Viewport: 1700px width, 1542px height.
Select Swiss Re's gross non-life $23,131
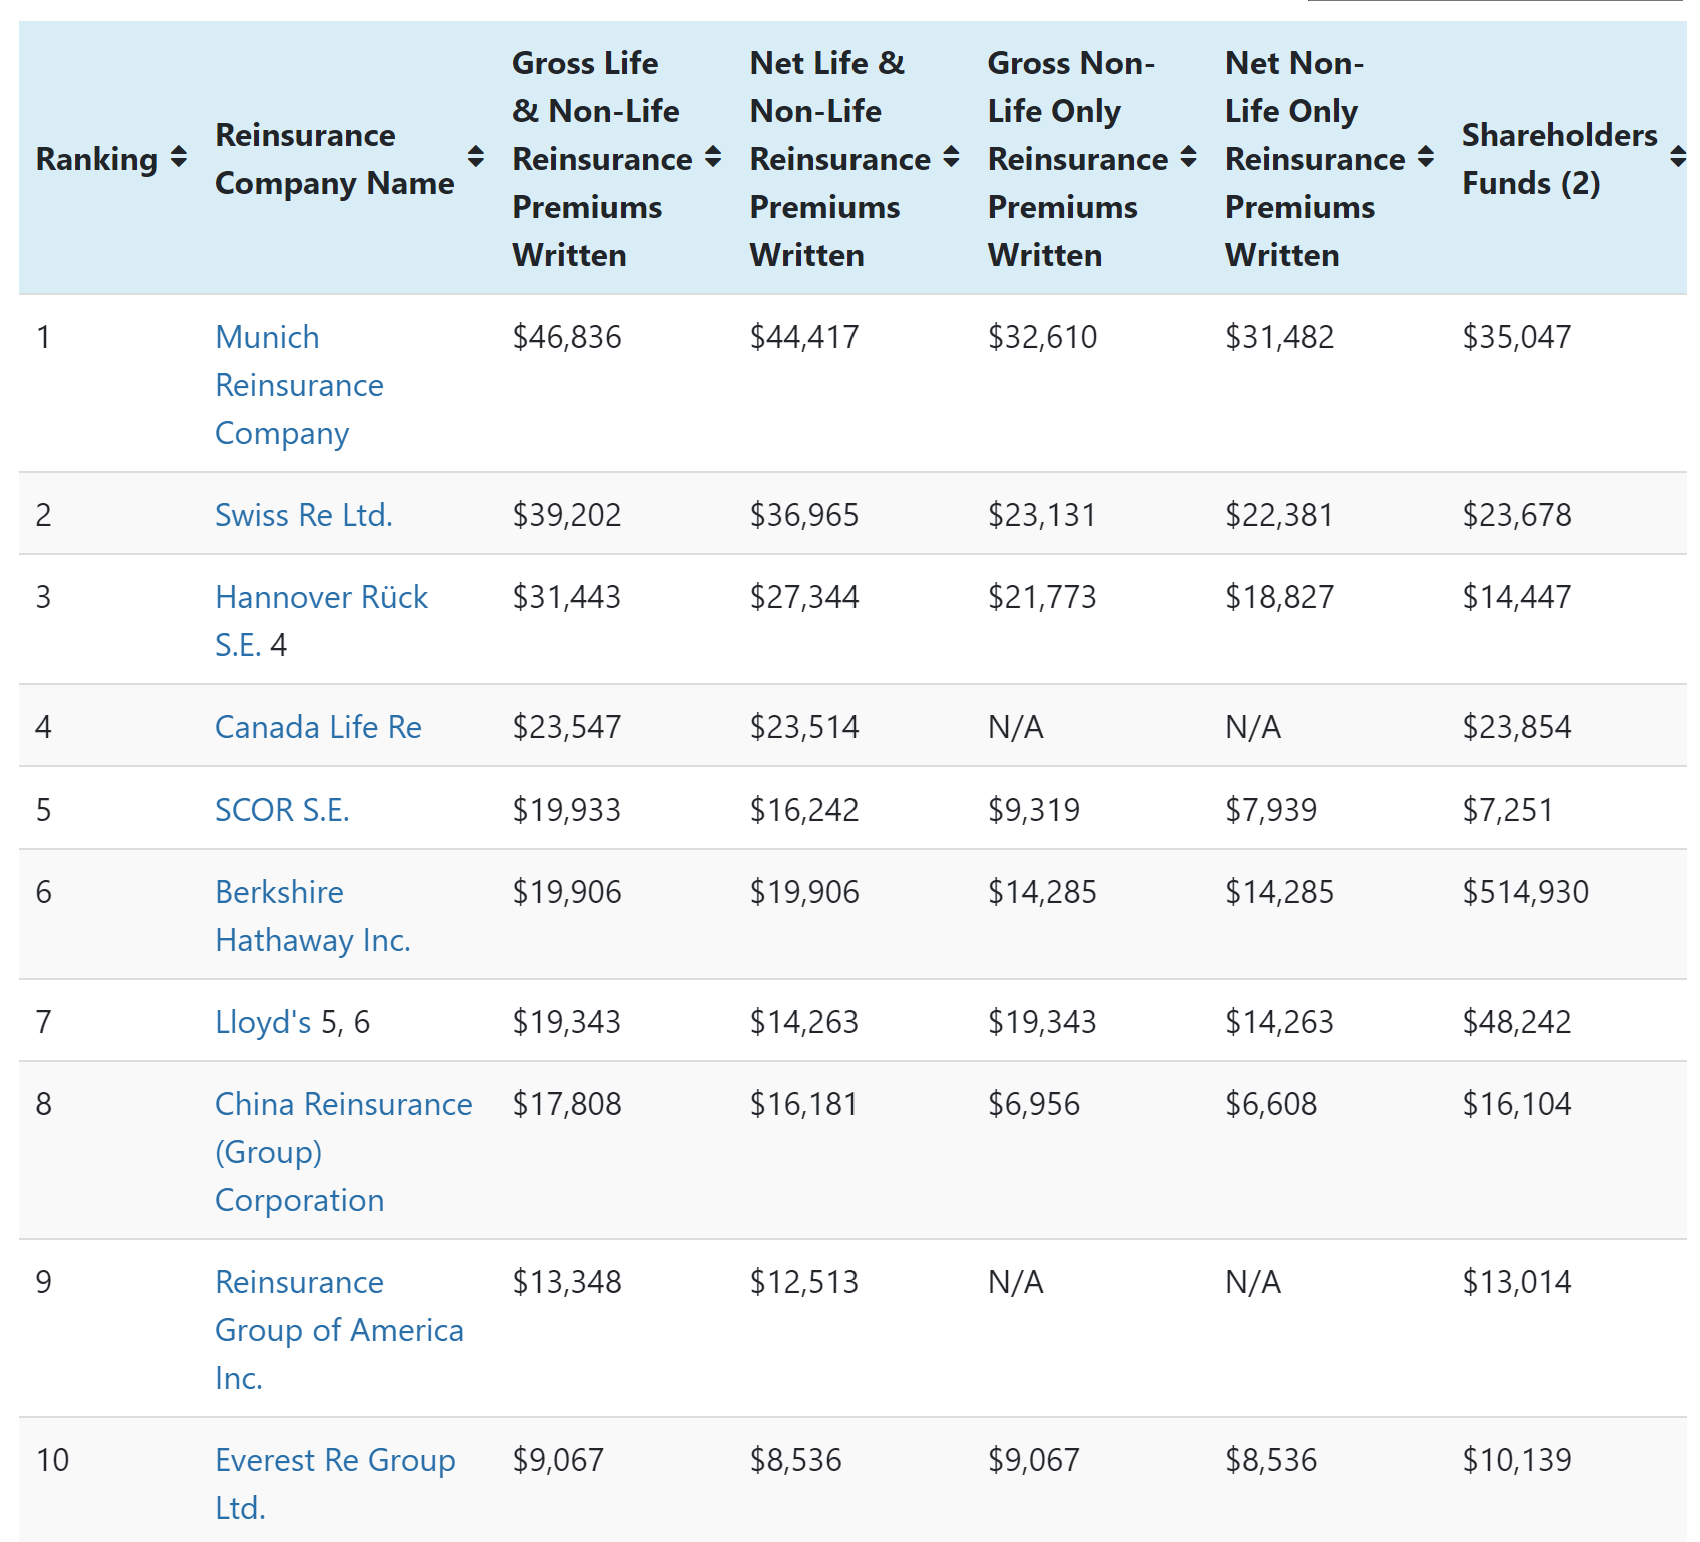tap(1042, 515)
